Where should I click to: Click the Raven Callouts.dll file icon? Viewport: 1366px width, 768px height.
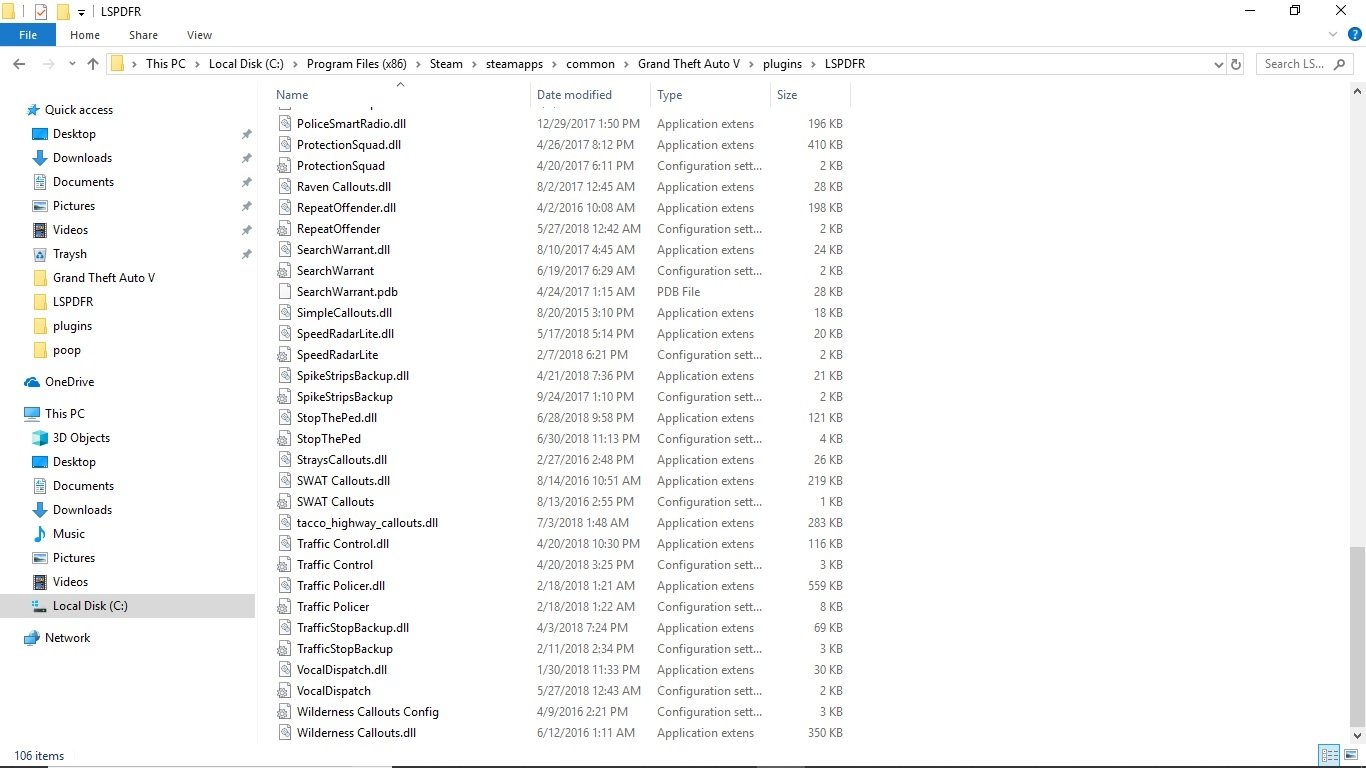pos(285,187)
